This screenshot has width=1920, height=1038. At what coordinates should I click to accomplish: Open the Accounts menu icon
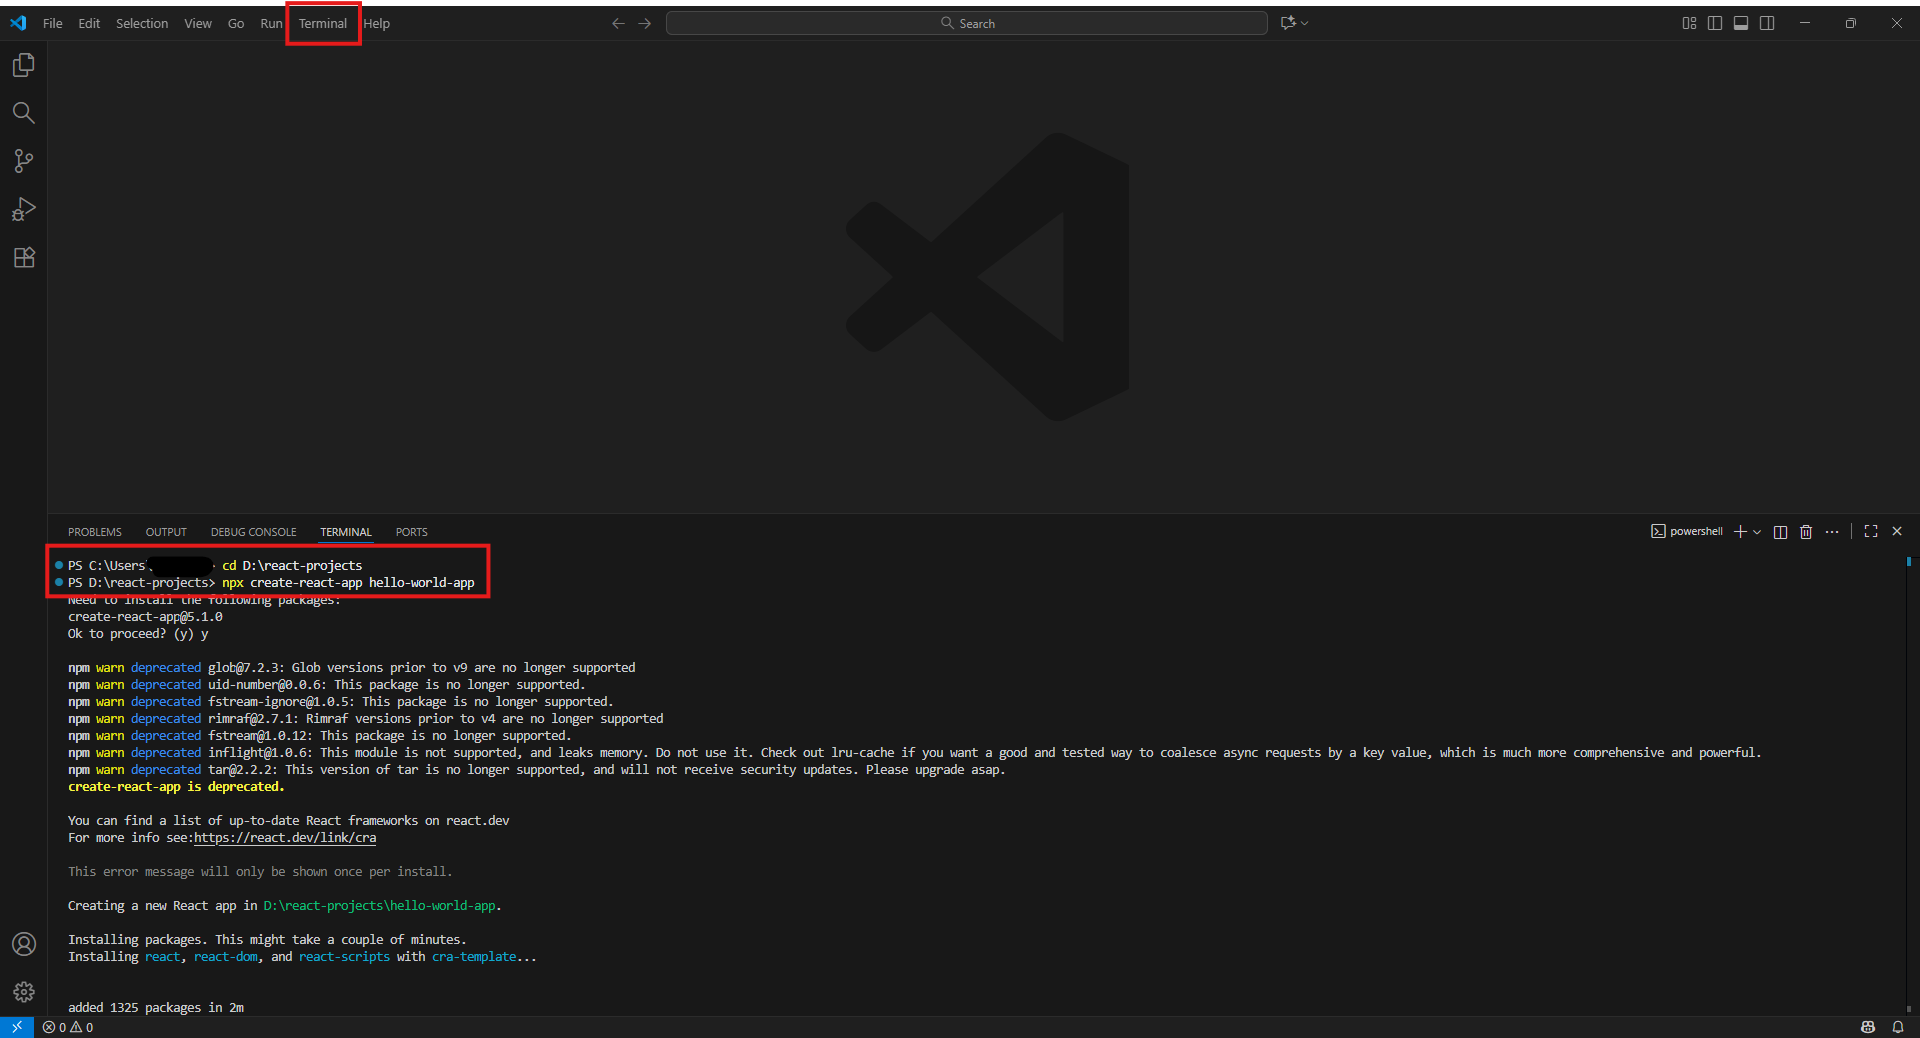tap(24, 944)
